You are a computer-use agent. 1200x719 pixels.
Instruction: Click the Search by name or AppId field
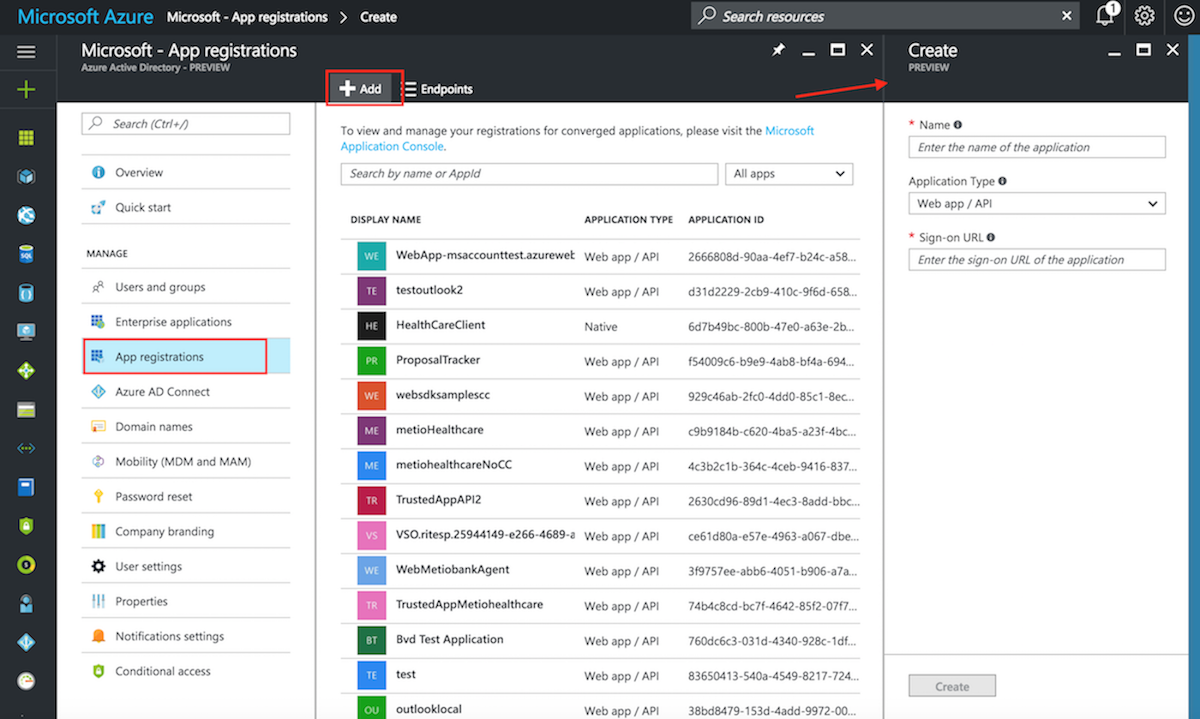pyautogui.click(x=529, y=173)
